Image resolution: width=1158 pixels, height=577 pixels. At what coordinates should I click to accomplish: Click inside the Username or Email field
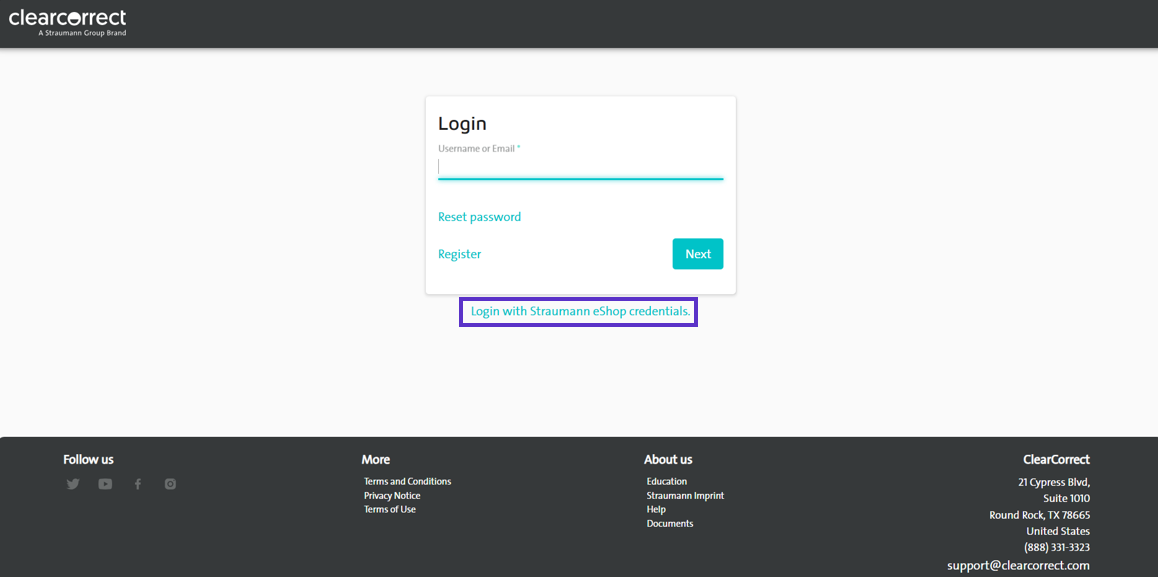click(x=580, y=168)
